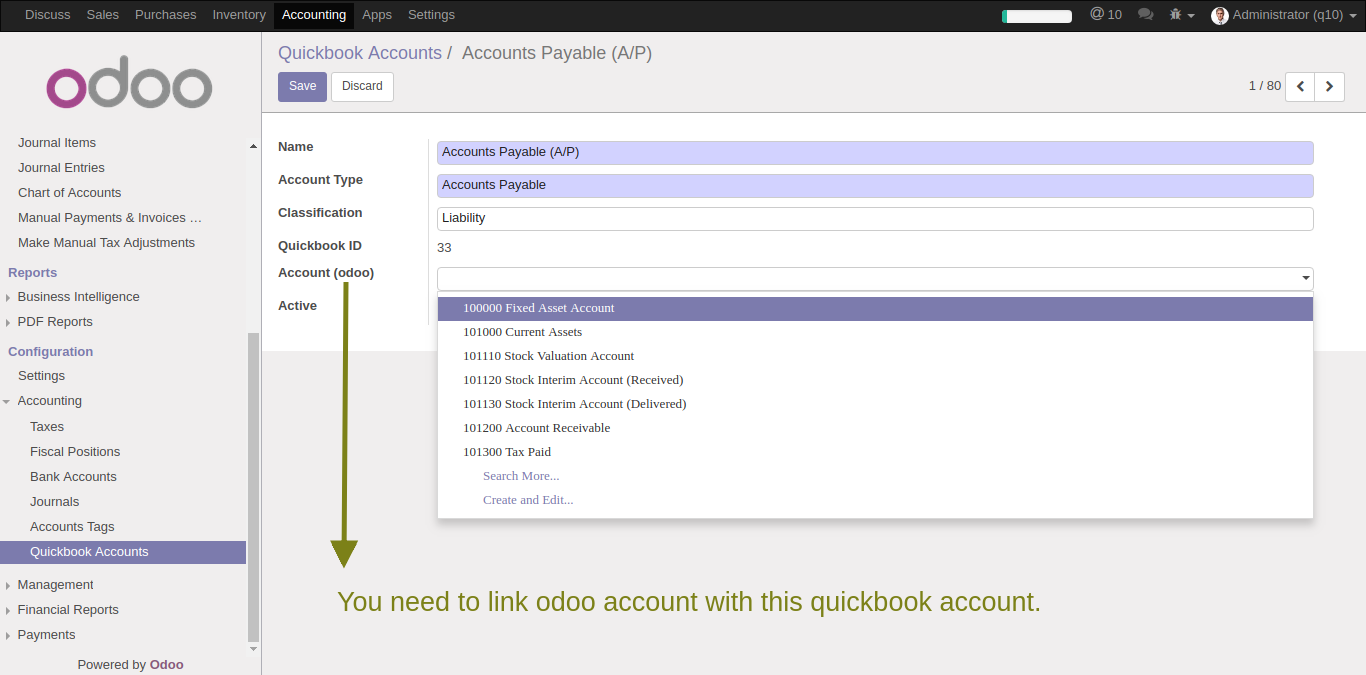Open Journal Items in sidebar
The height and width of the screenshot is (675, 1366).
pos(57,143)
